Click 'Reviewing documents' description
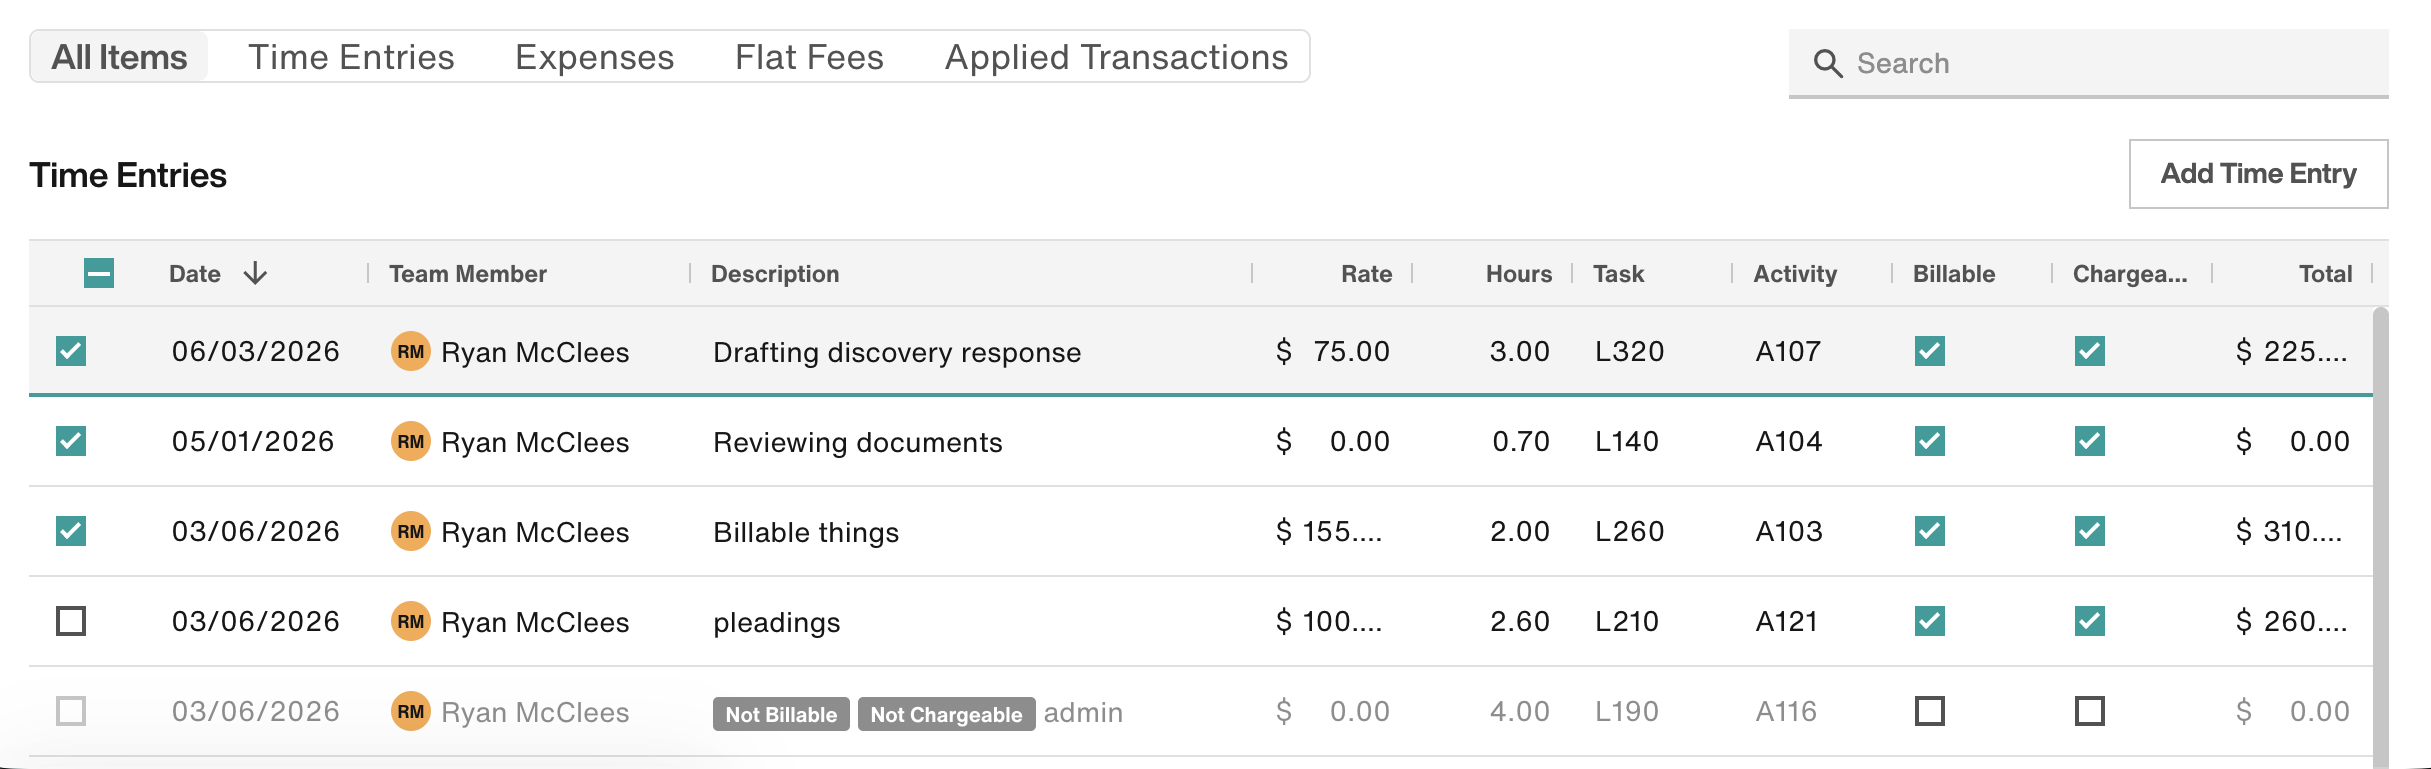This screenshot has width=2431, height=769. 858,442
